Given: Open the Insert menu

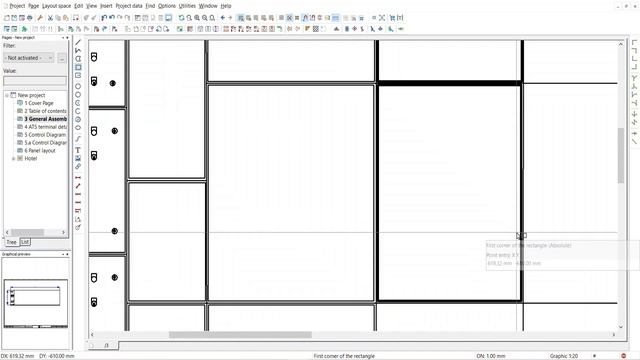Looking at the screenshot, I should [106, 6].
